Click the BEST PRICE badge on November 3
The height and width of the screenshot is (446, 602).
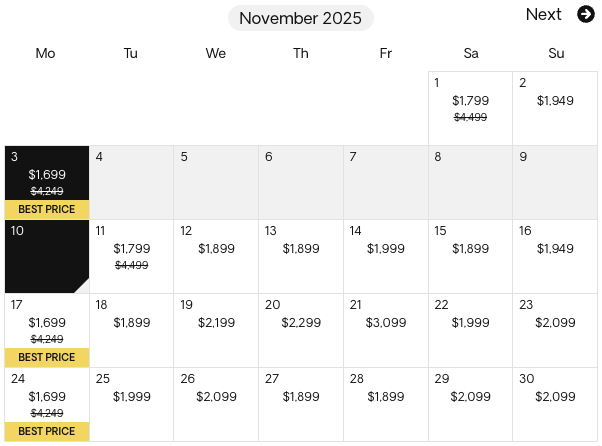(47, 209)
